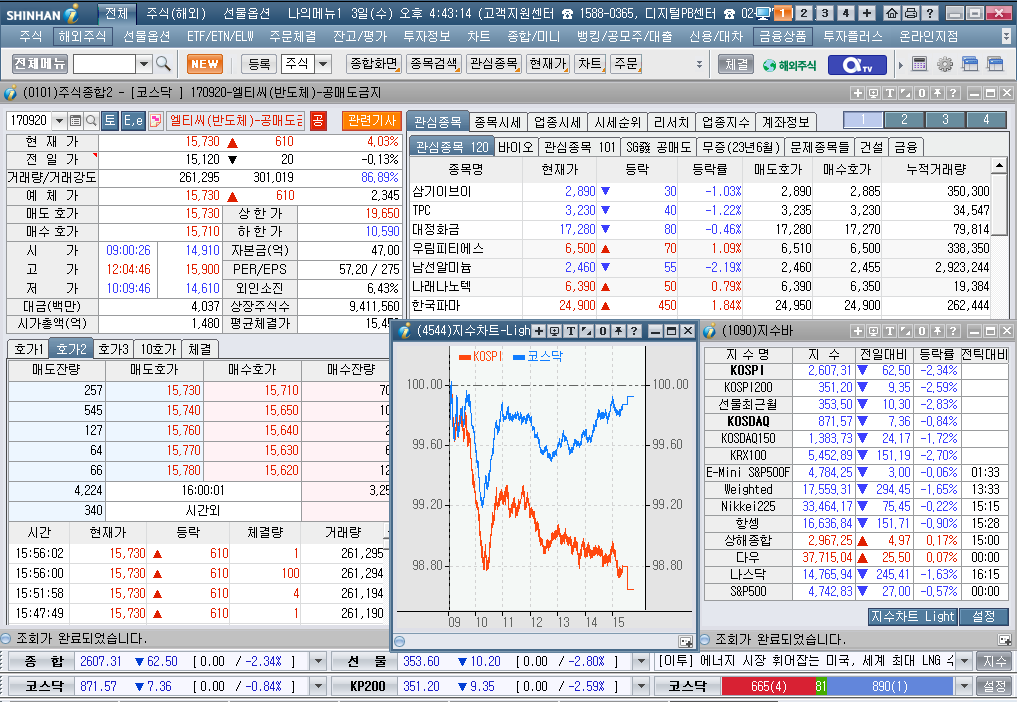Click the T font icon in the 주식종합2 title bar
The width and height of the screenshot is (1017, 702).
click(x=889, y=93)
